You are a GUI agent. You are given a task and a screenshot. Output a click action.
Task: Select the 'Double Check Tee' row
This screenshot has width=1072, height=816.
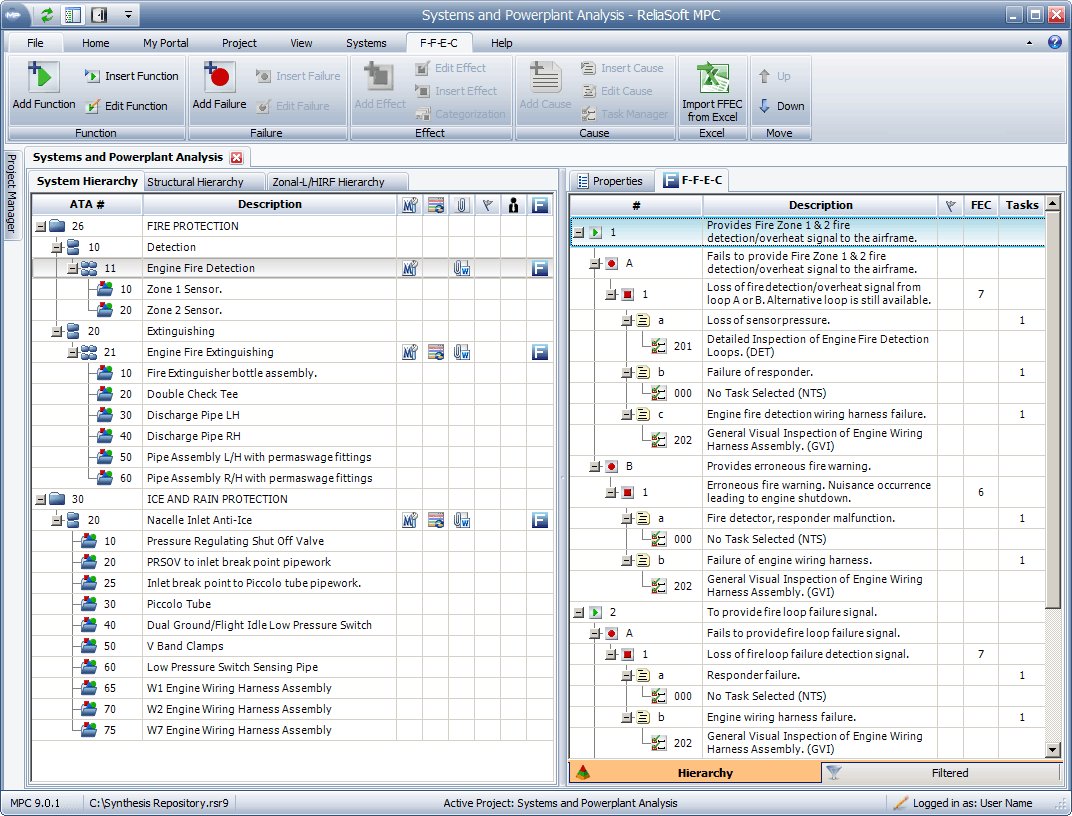[293, 394]
